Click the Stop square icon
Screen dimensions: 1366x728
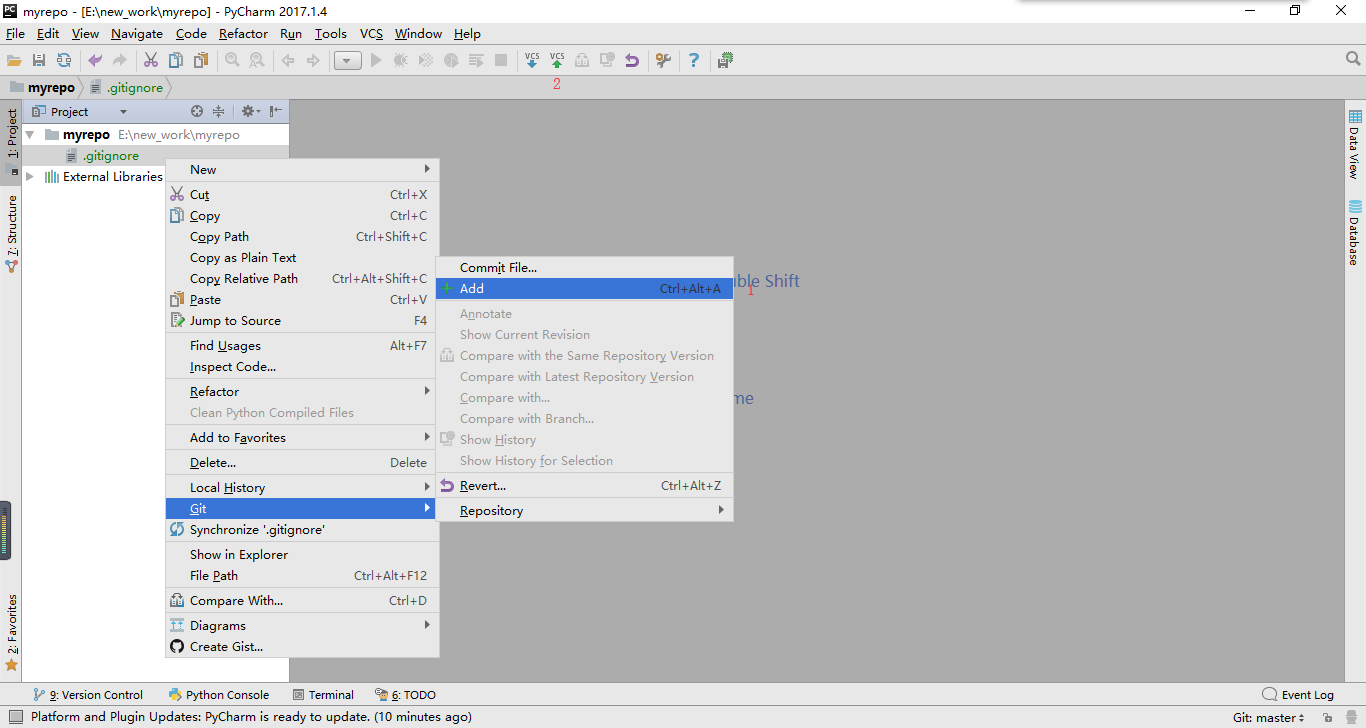coord(501,61)
